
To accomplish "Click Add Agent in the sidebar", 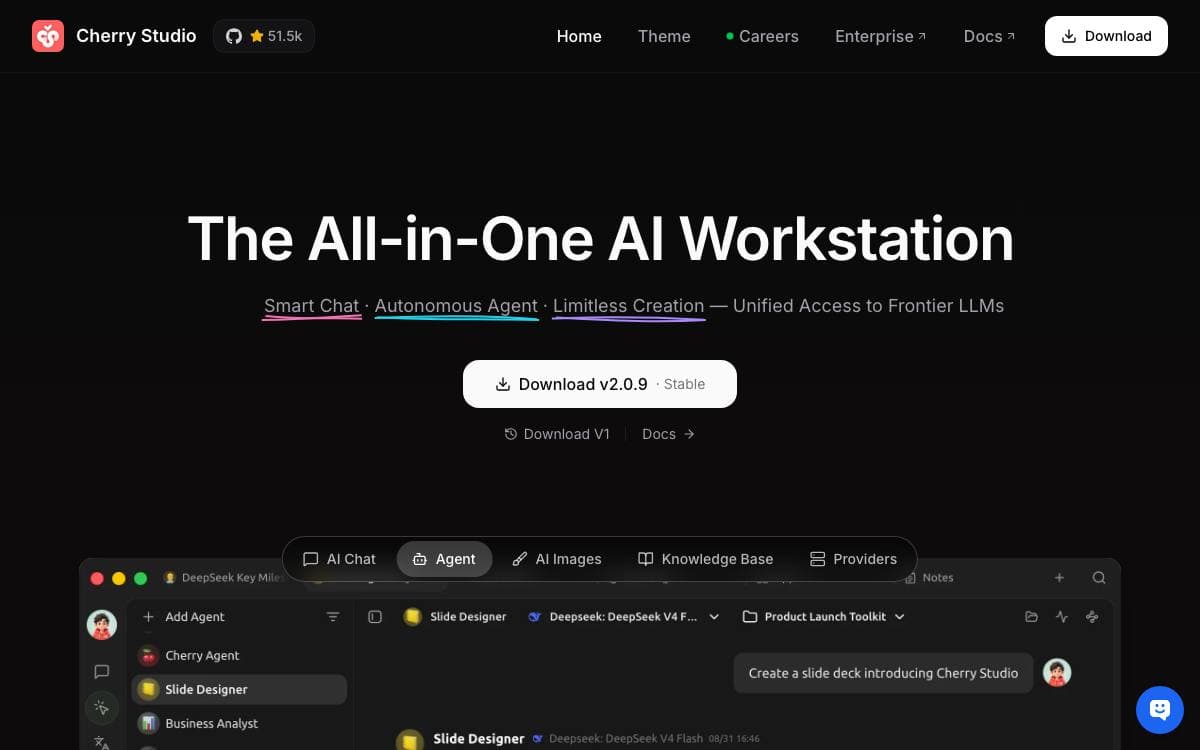I will [184, 617].
